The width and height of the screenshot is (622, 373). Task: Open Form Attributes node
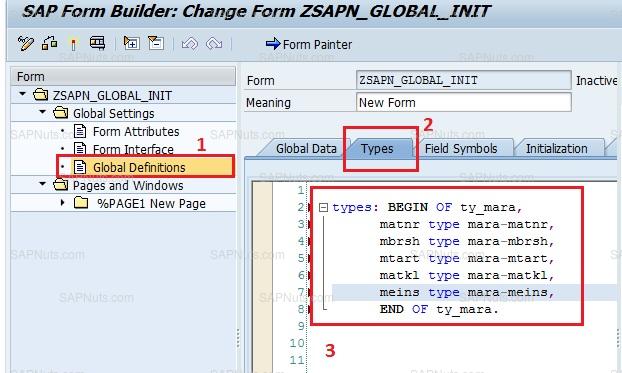pos(136,131)
